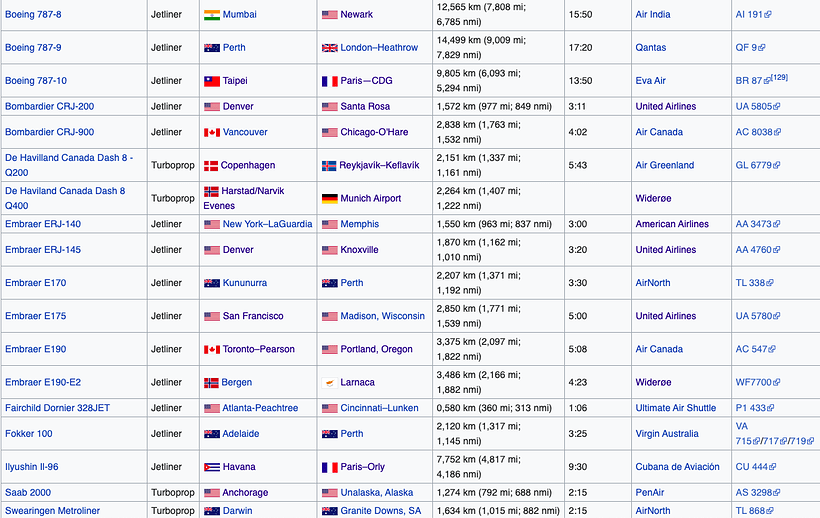Click the 12,565 km distance cell

pos(498,15)
